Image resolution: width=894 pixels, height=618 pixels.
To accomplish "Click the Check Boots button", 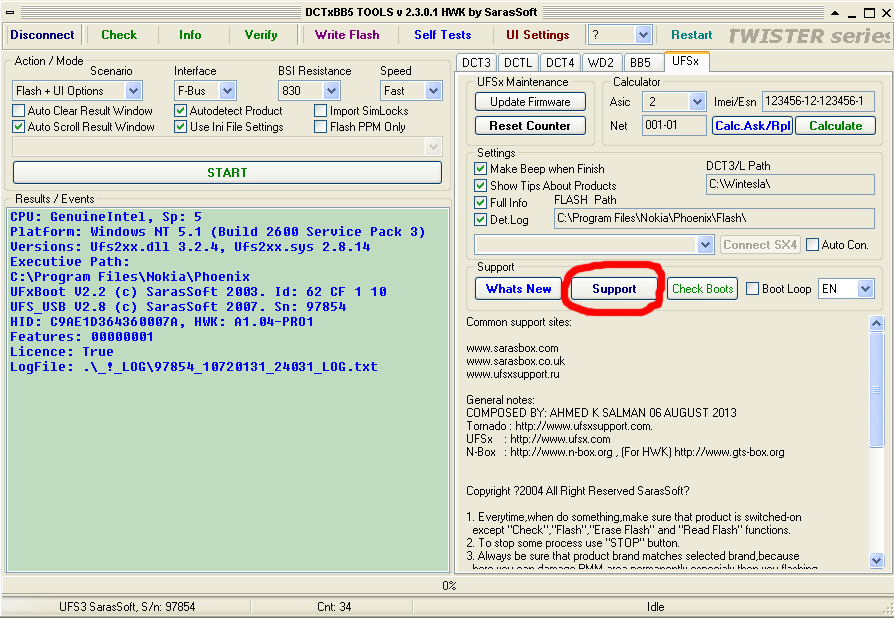I will click(702, 288).
